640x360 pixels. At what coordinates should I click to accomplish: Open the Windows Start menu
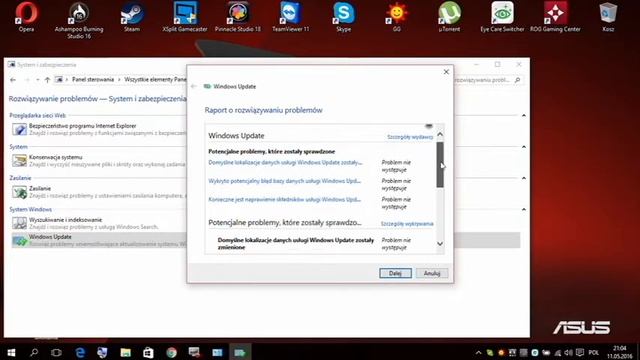click(11, 352)
